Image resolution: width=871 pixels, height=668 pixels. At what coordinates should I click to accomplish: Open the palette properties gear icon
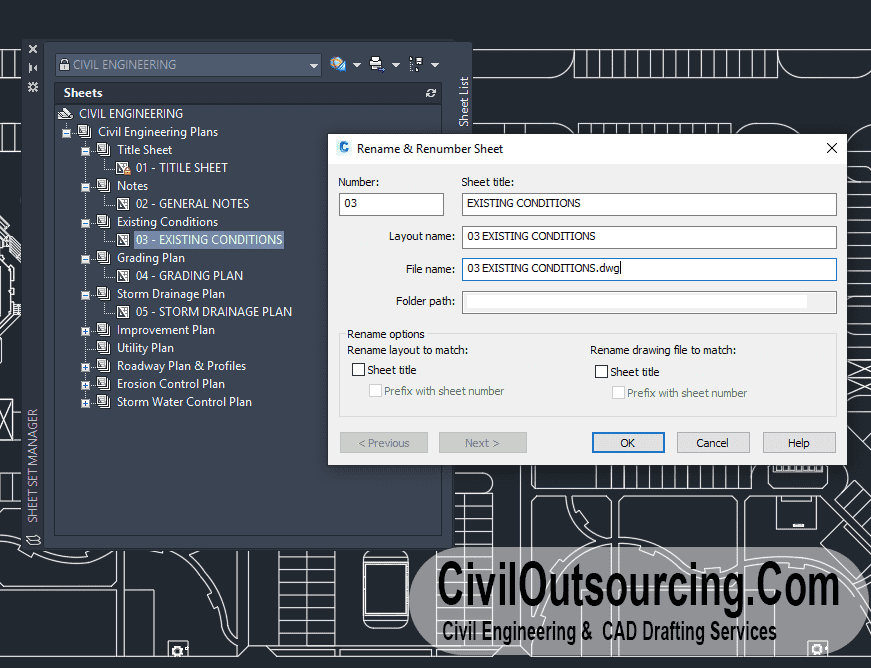click(x=33, y=86)
